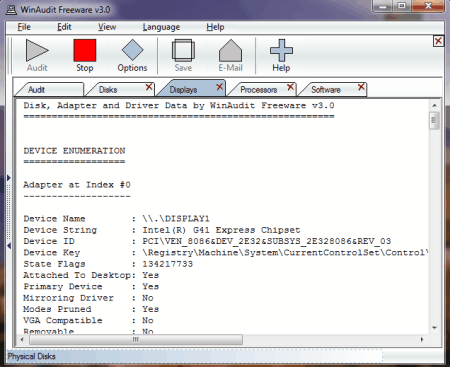Click 'Physical Disks' in the status bar

pyautogui.click(x=31, y=356)
